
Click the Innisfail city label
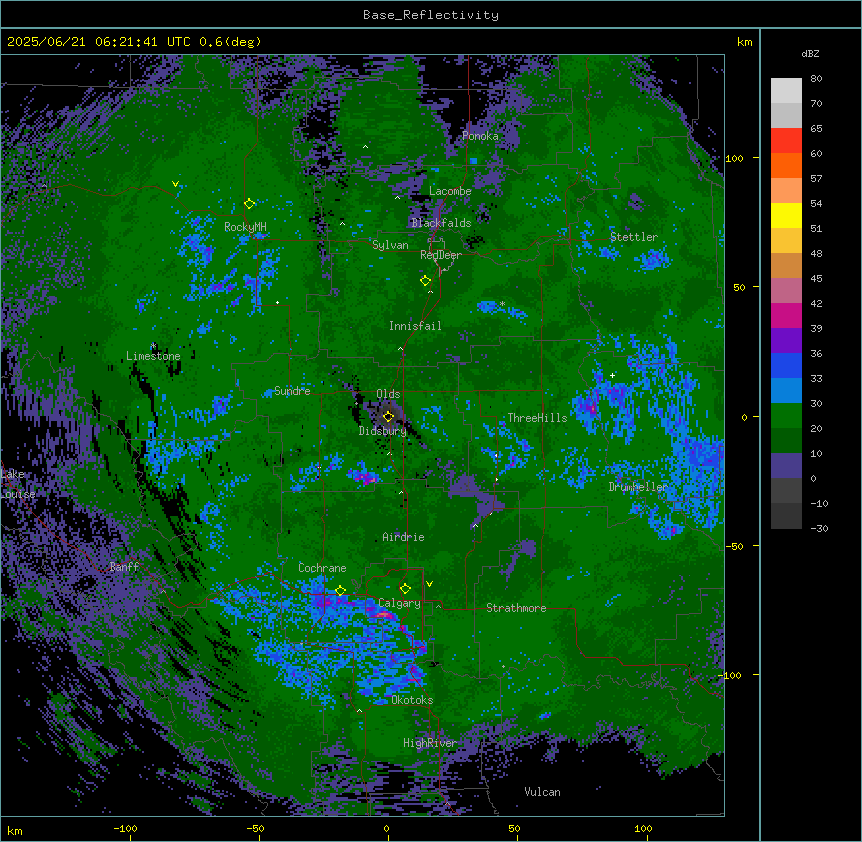415,326
